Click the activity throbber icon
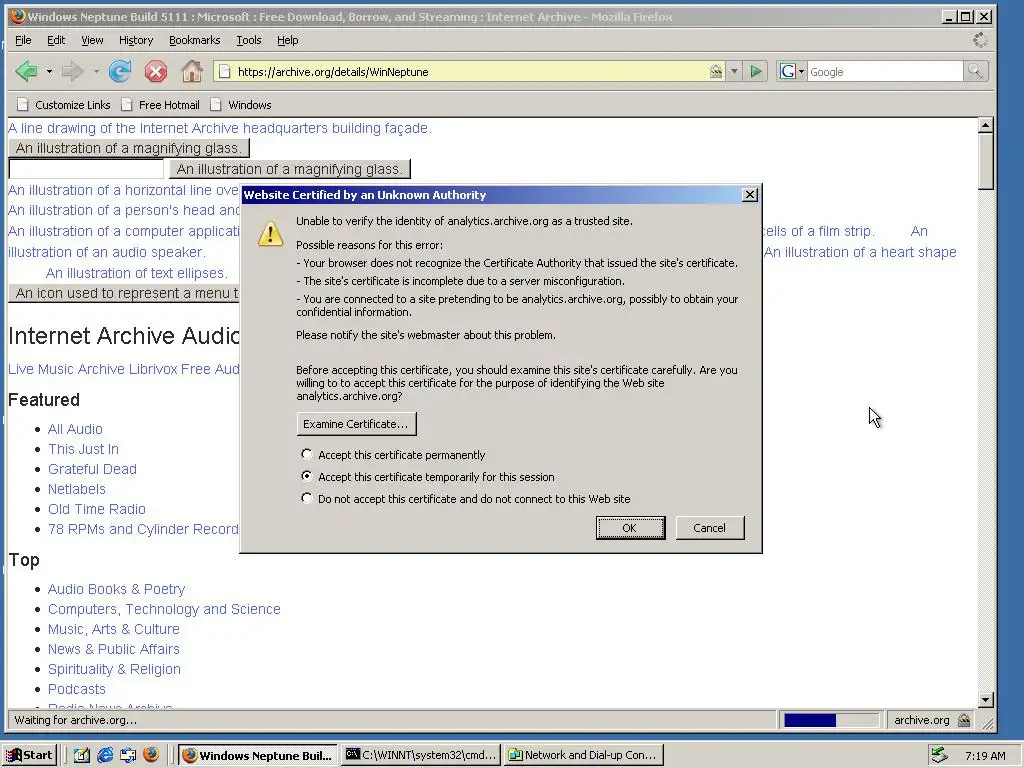The image size is (1024, 768). pos(980,40)
